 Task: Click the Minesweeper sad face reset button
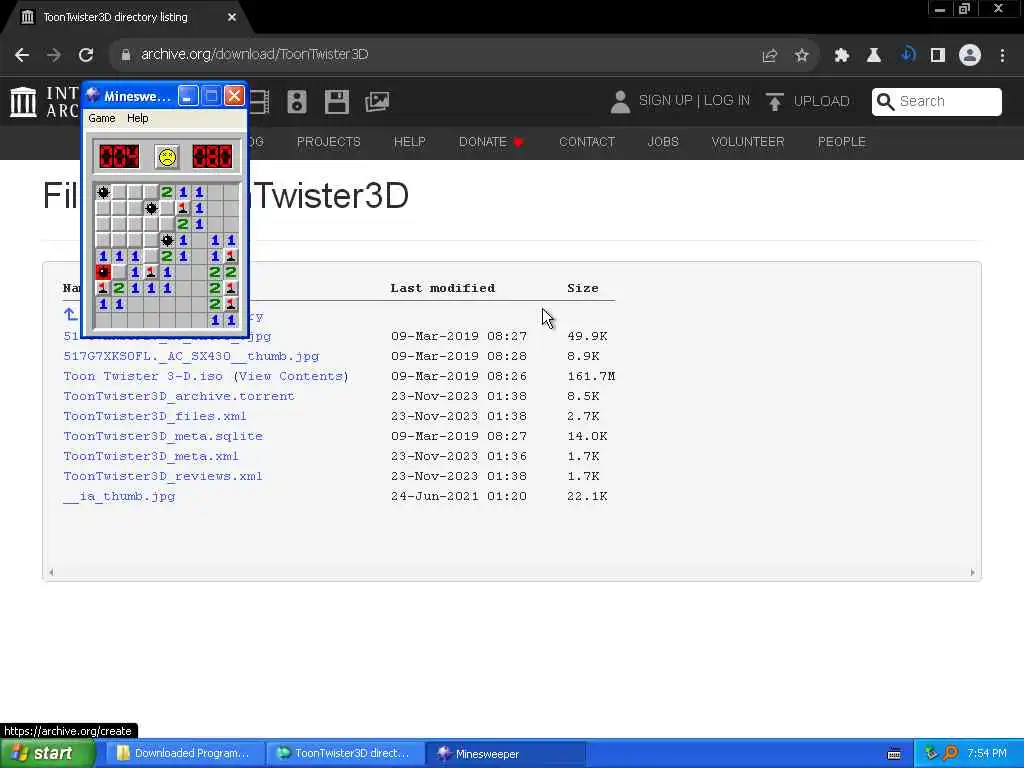pyautogui.click(x=167, y=157)
